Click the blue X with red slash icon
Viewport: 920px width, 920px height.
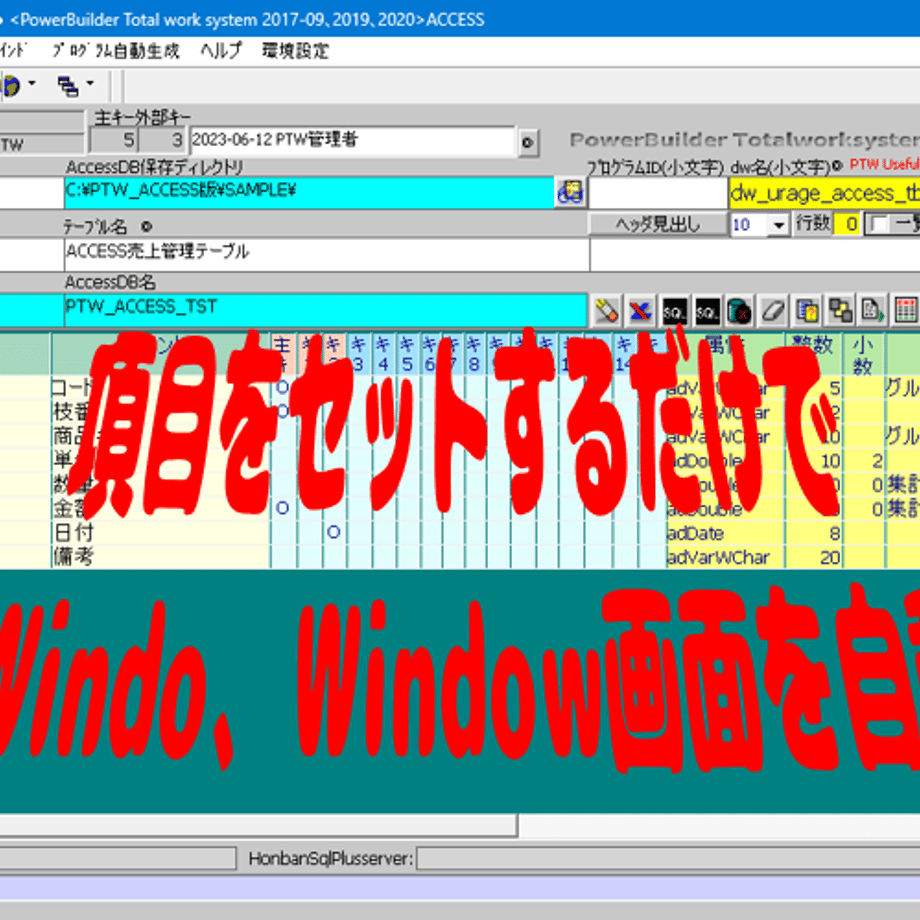click(x=640, y=310)
